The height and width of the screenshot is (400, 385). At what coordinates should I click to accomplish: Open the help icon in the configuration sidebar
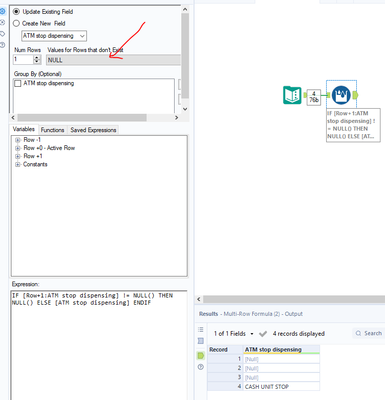coord(2,45)
